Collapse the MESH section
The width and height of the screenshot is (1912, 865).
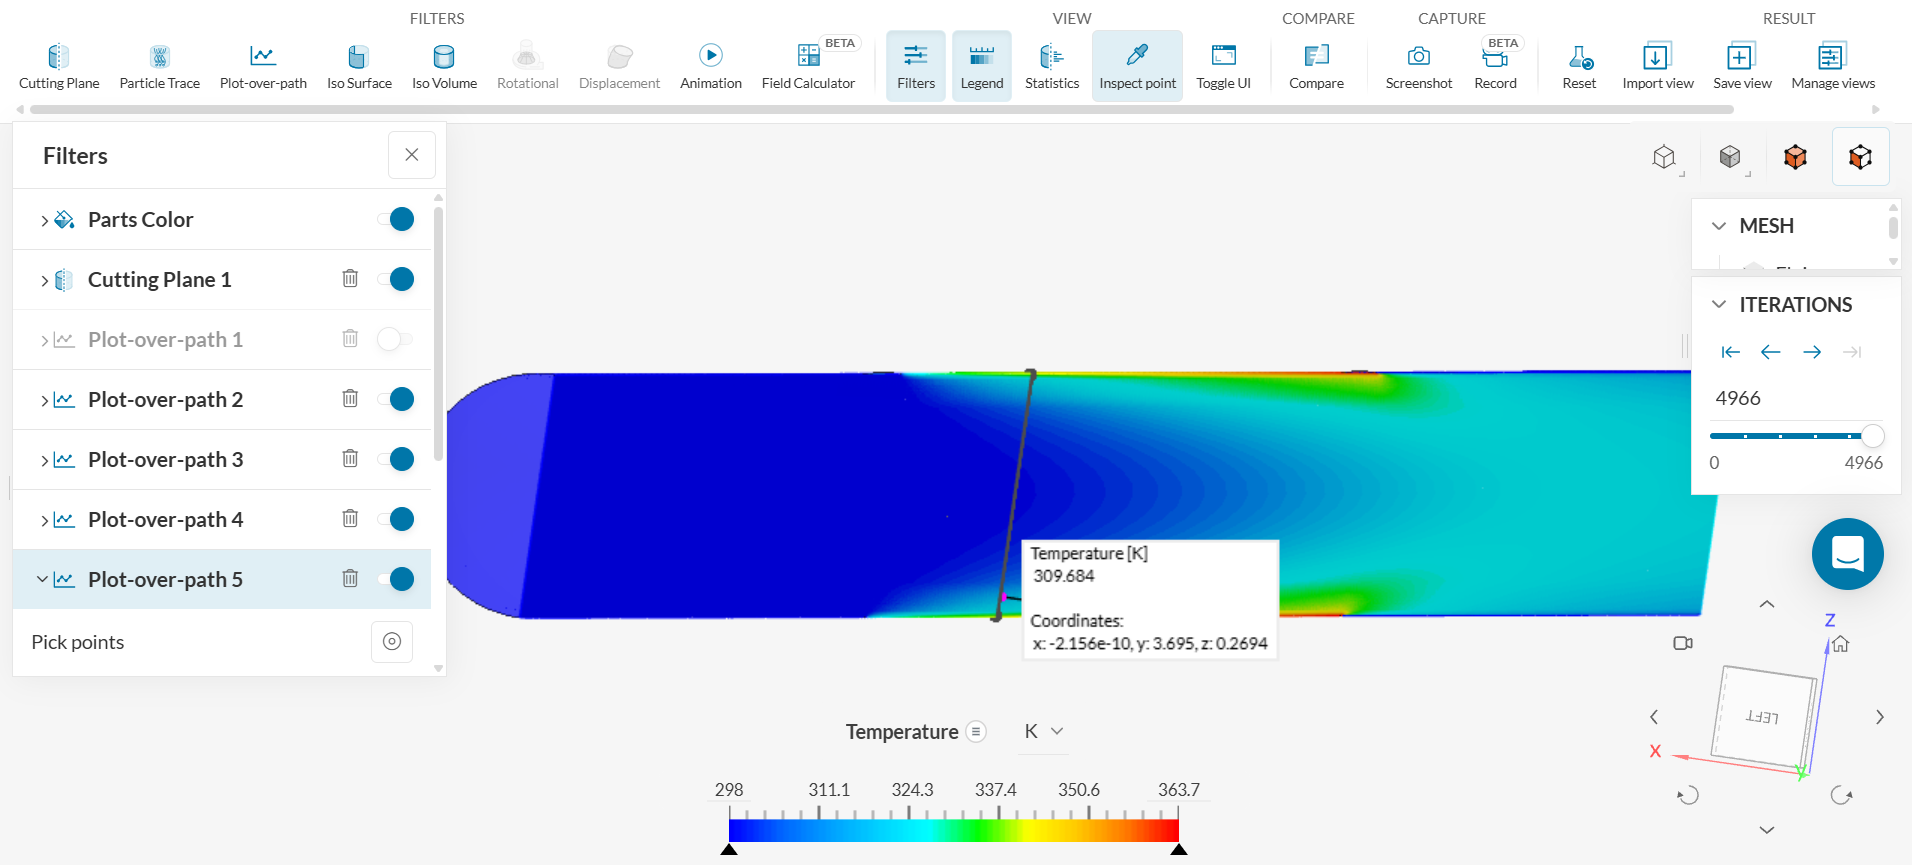1719,226
